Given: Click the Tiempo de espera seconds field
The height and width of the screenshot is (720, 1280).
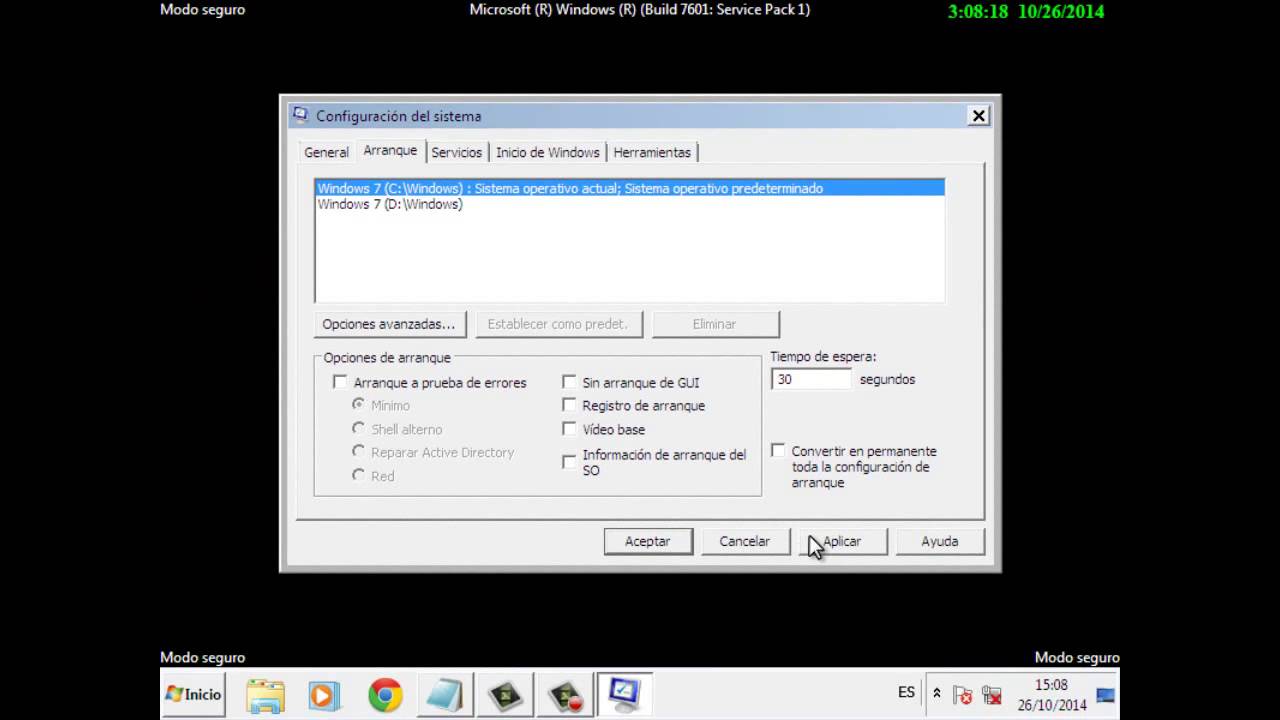Looking at the screenshot, I should (x=811, y=379).
